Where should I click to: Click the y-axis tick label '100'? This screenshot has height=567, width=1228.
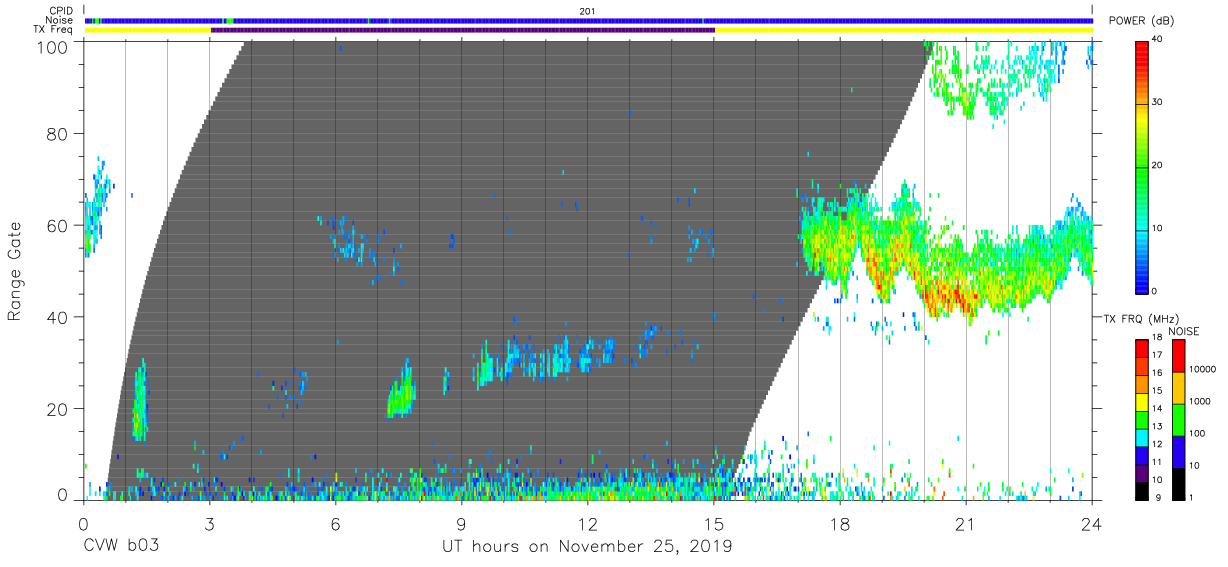click(x=54, y=47)
